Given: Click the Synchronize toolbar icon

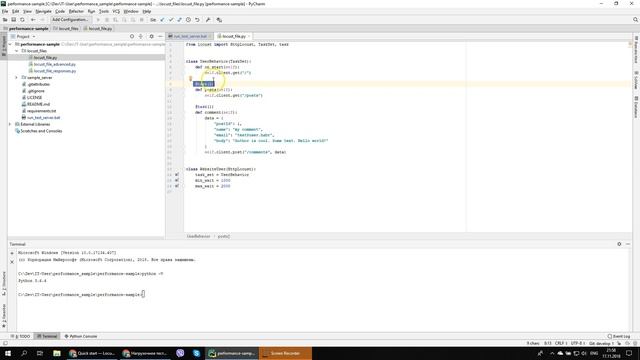Looking at the screenshot, I should click(x=22, y=20).
